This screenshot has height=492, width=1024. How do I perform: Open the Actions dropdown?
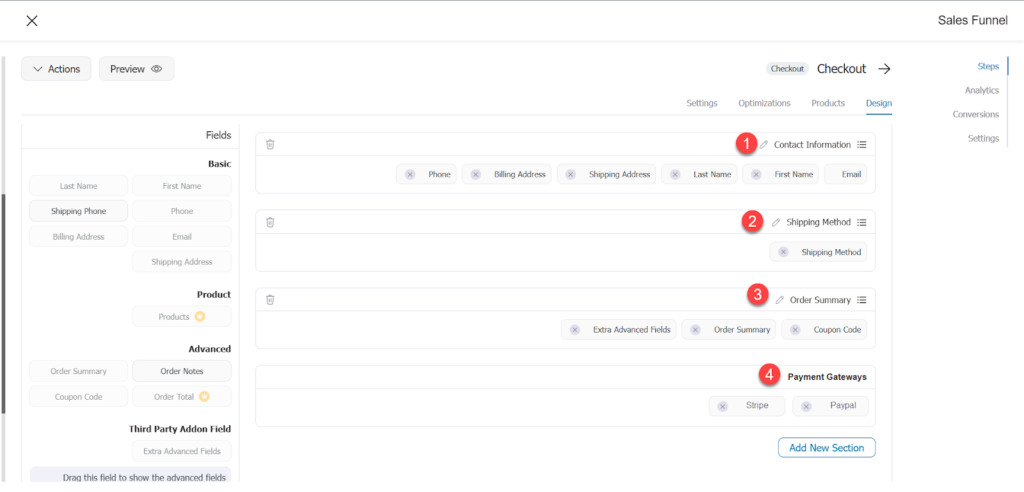(x=56, y=69)
